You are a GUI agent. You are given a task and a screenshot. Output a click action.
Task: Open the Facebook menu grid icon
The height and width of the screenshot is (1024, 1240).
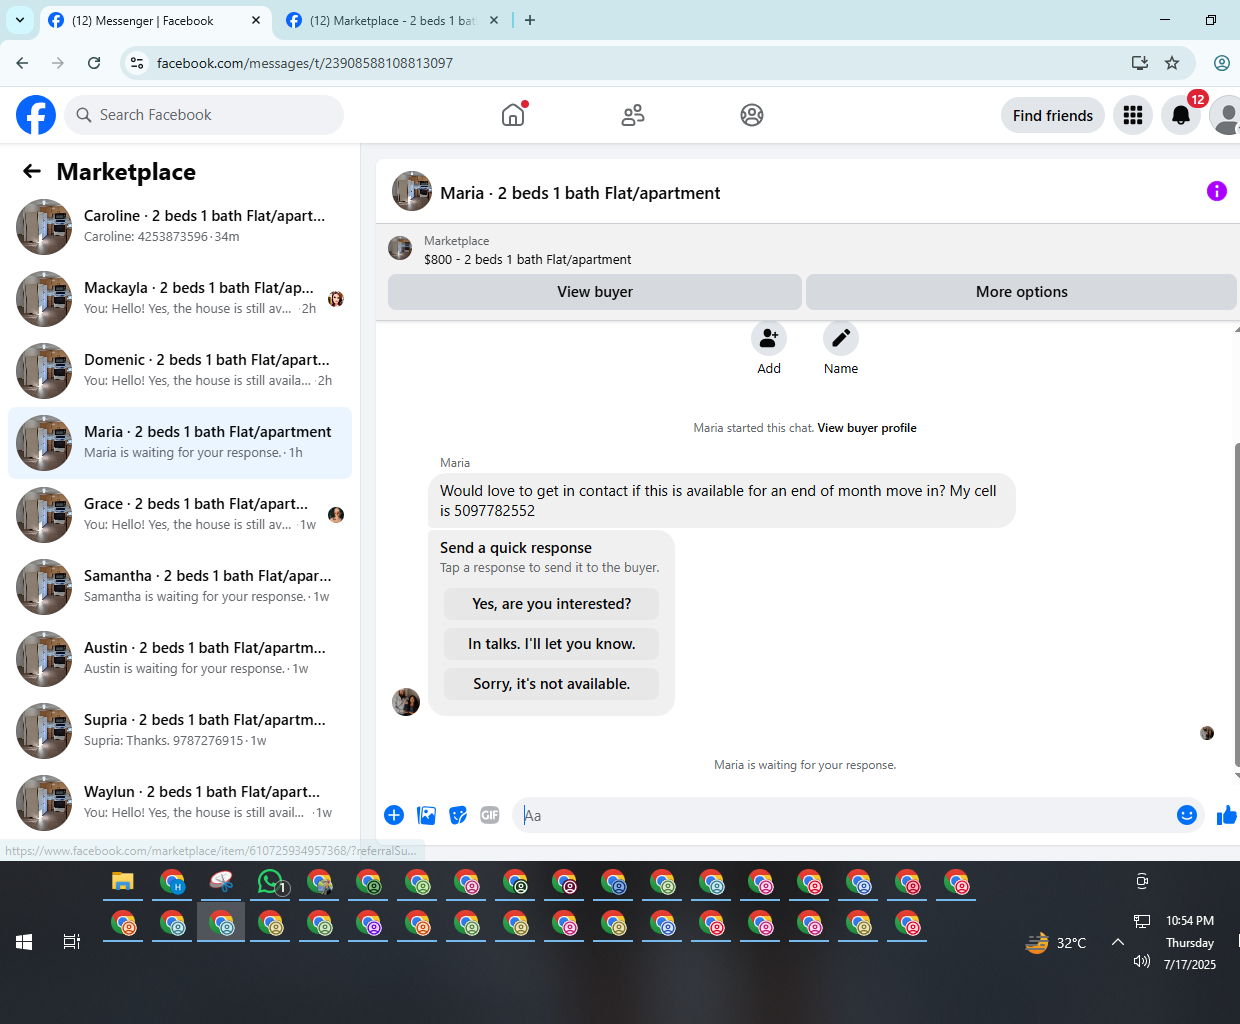pos(1133,115)
